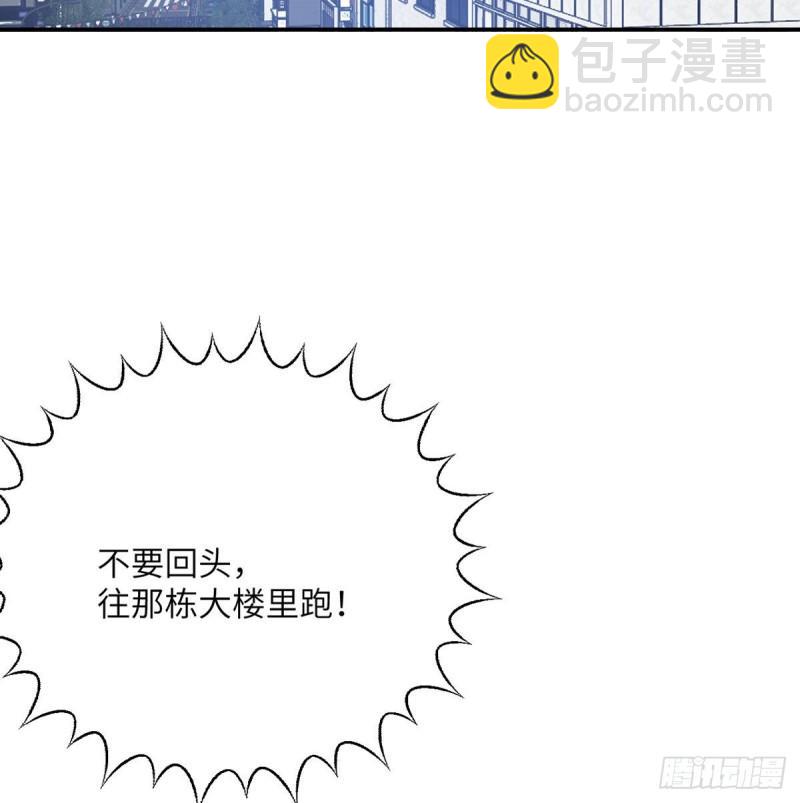800x803 pixels.
Task: Click the black panel border line
Action: coord(400,30)
